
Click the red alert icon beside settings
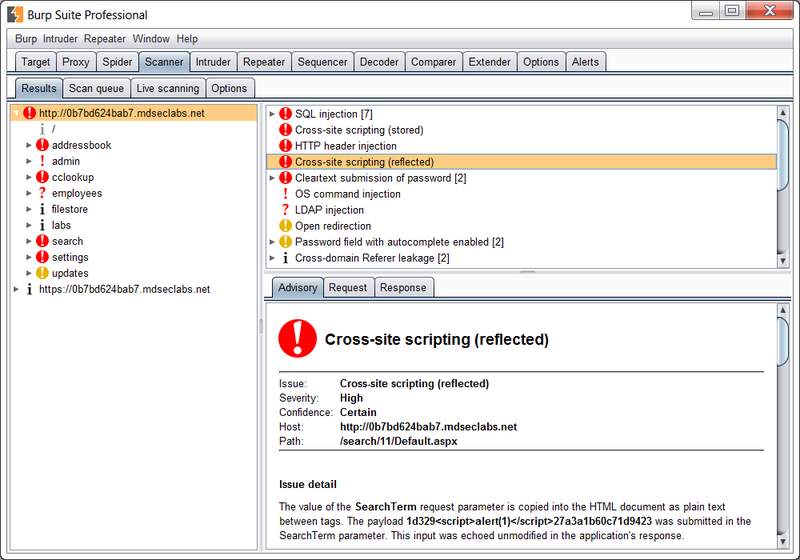[x=42, y=257]
